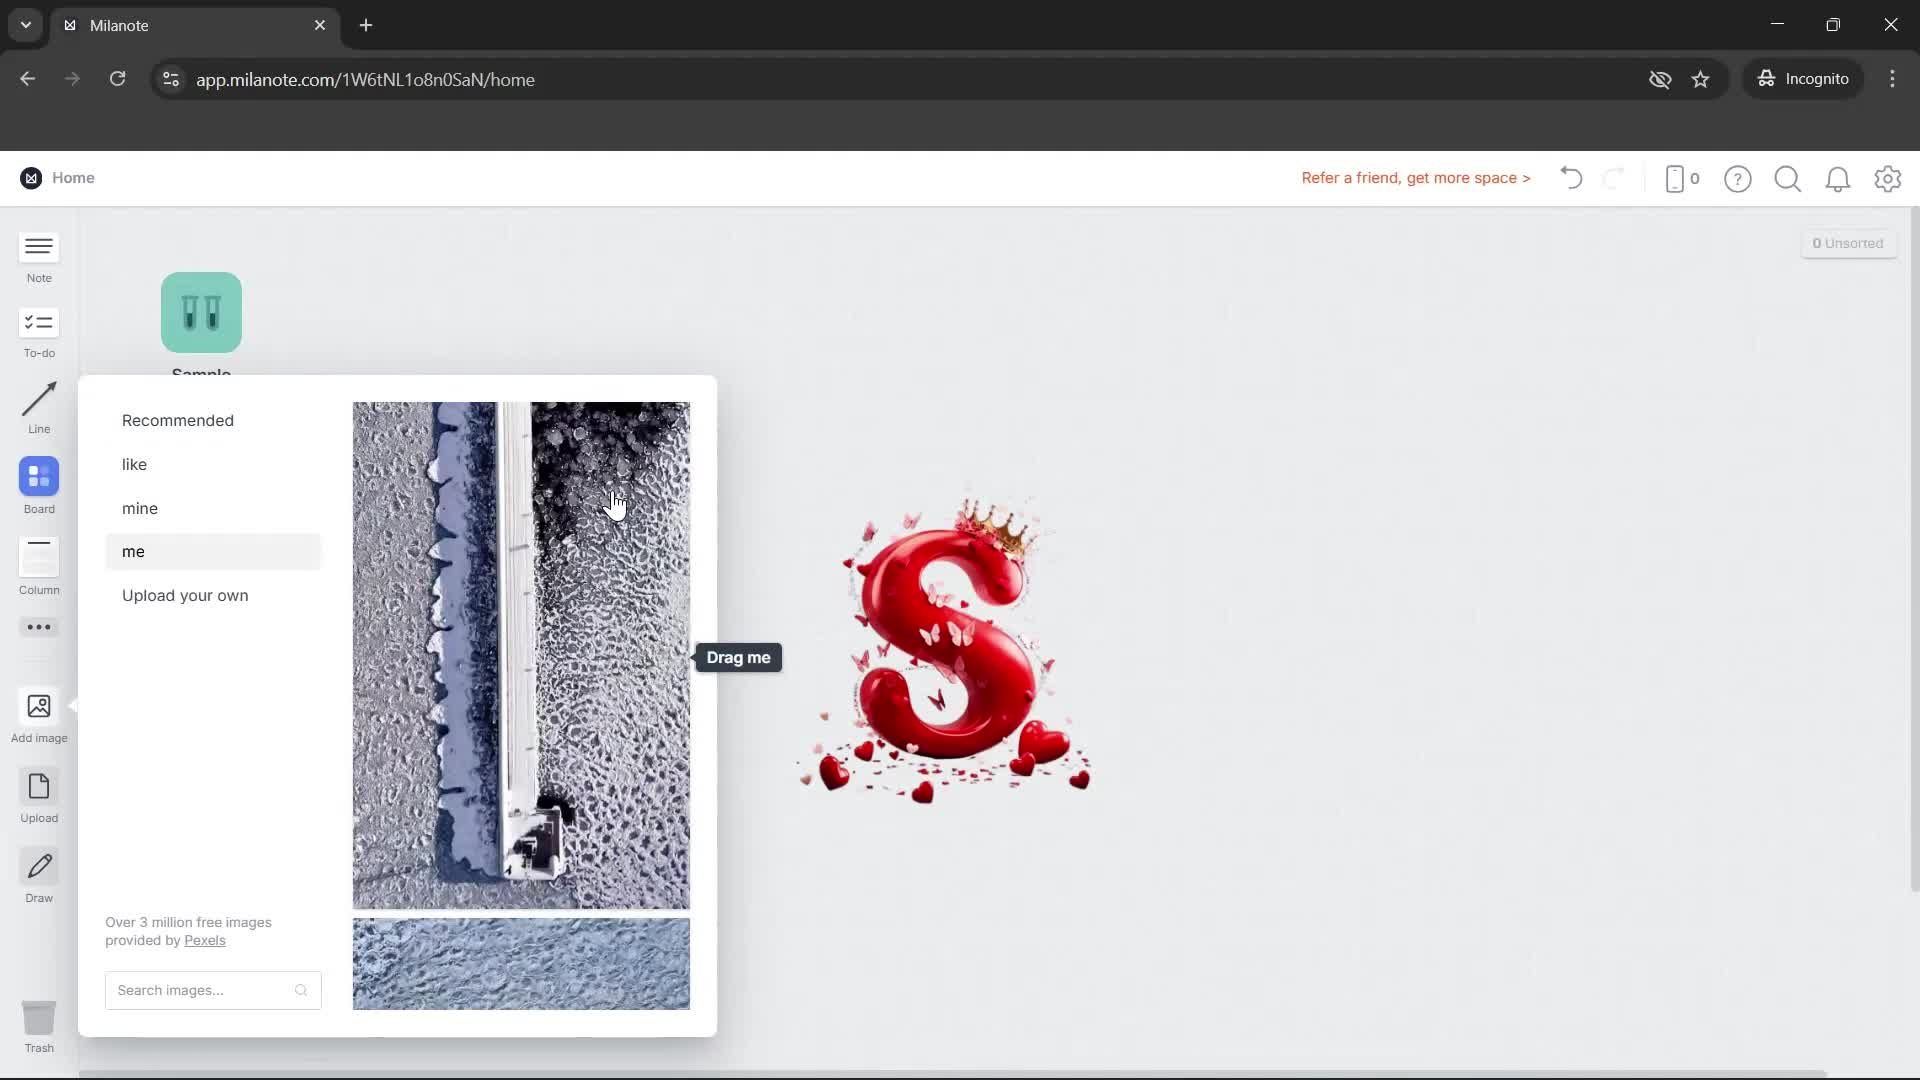Open the Pexels link in the image panel

pos(205,940)
